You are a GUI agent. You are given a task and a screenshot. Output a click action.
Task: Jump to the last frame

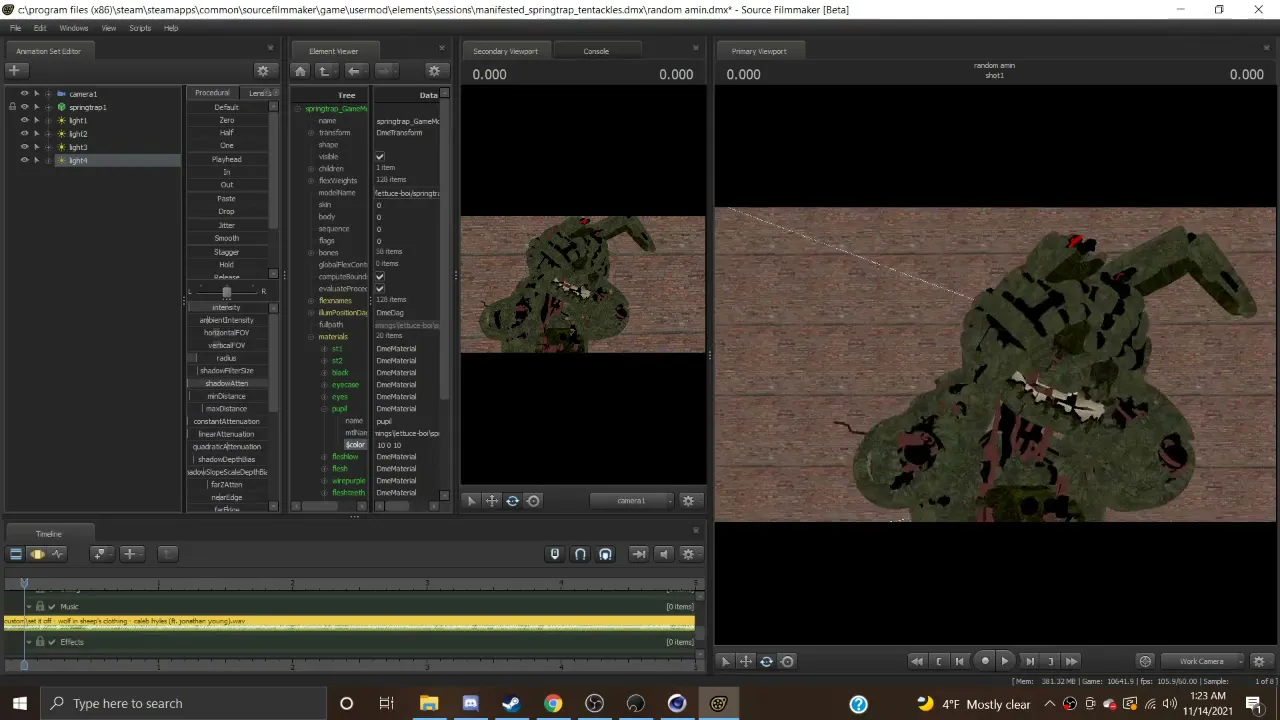tap(1071, 661)
